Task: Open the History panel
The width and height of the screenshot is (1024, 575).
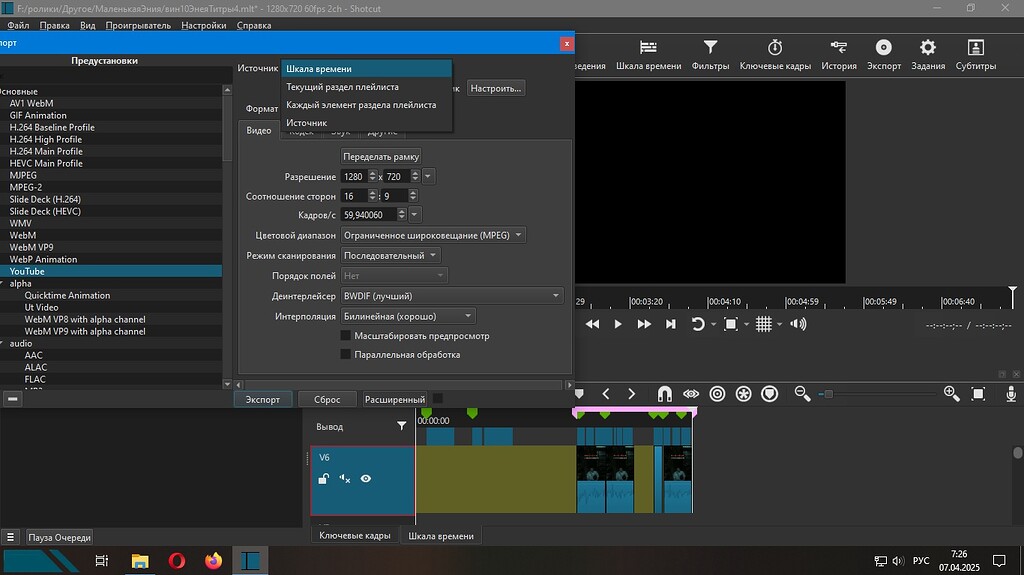Action: [839, 54]
